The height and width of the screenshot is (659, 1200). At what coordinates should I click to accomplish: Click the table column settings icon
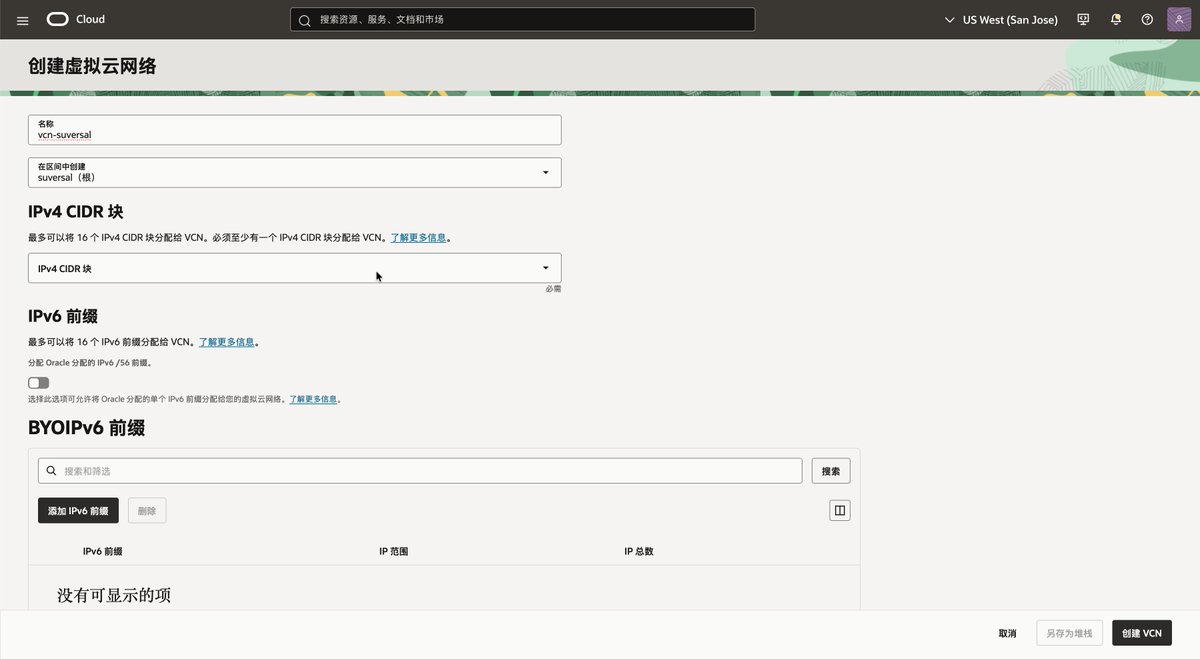click(840, 511)
